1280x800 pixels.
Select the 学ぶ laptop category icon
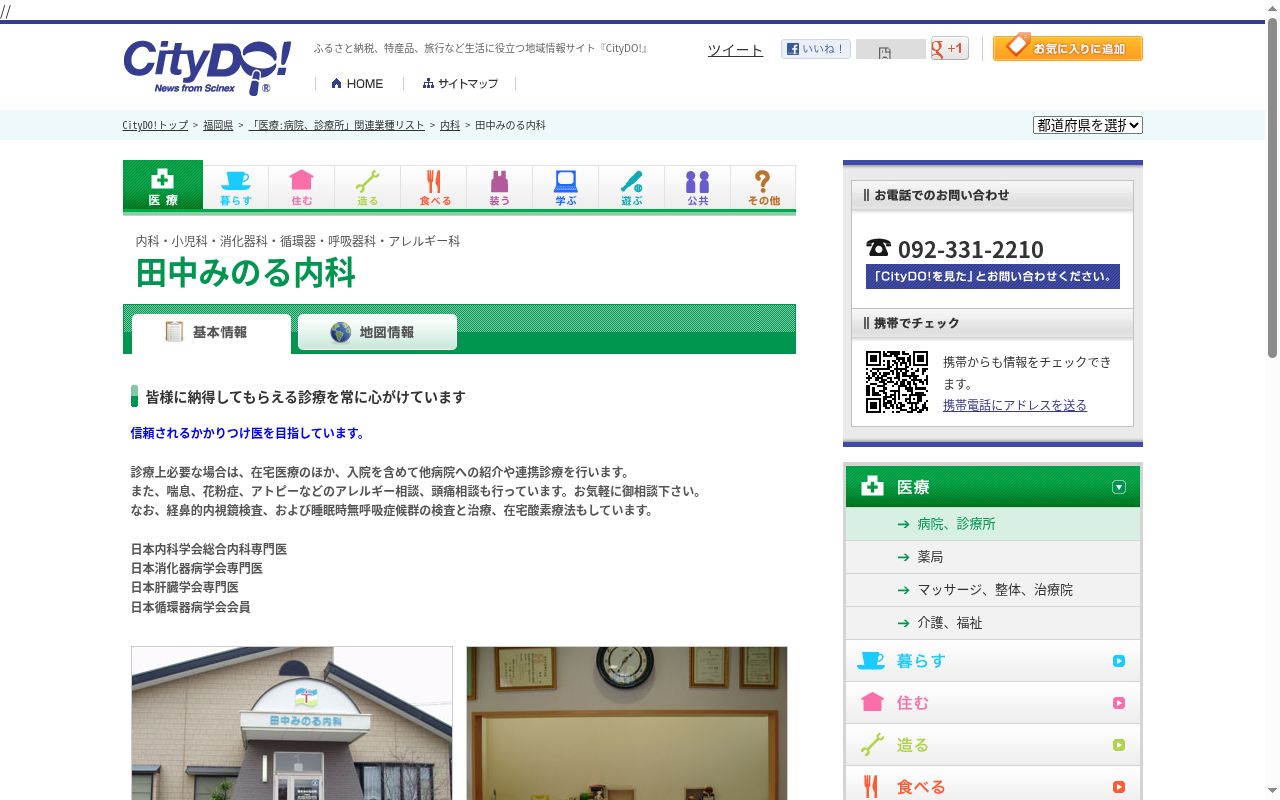click(x=566, y=188)
